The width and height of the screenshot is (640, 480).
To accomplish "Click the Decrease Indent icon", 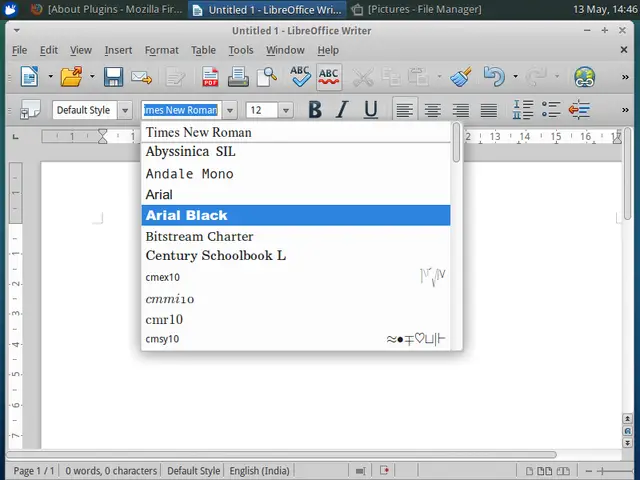I will click(x=579, y=110).
